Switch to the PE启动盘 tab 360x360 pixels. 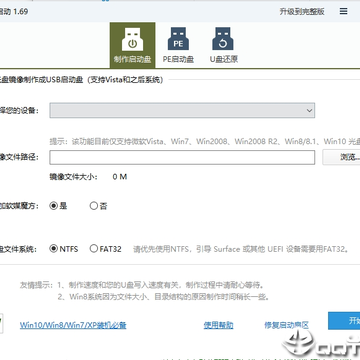[178, 45]
